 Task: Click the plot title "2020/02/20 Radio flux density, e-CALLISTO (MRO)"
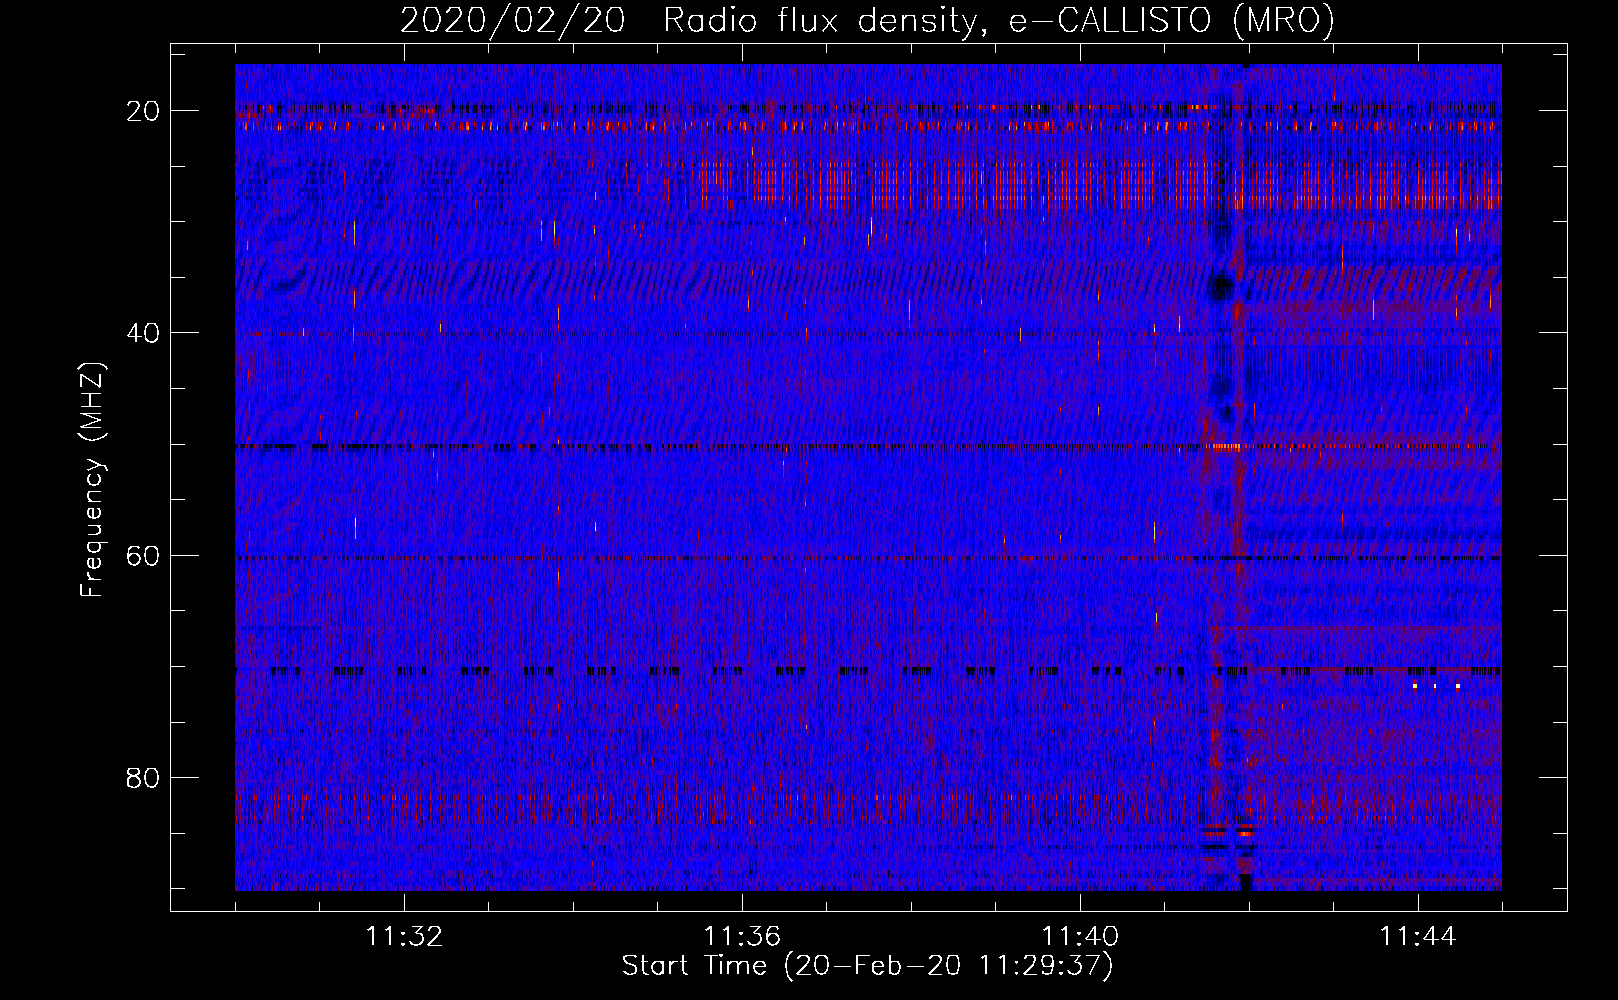pyautogui.click(x=867, y=21)
